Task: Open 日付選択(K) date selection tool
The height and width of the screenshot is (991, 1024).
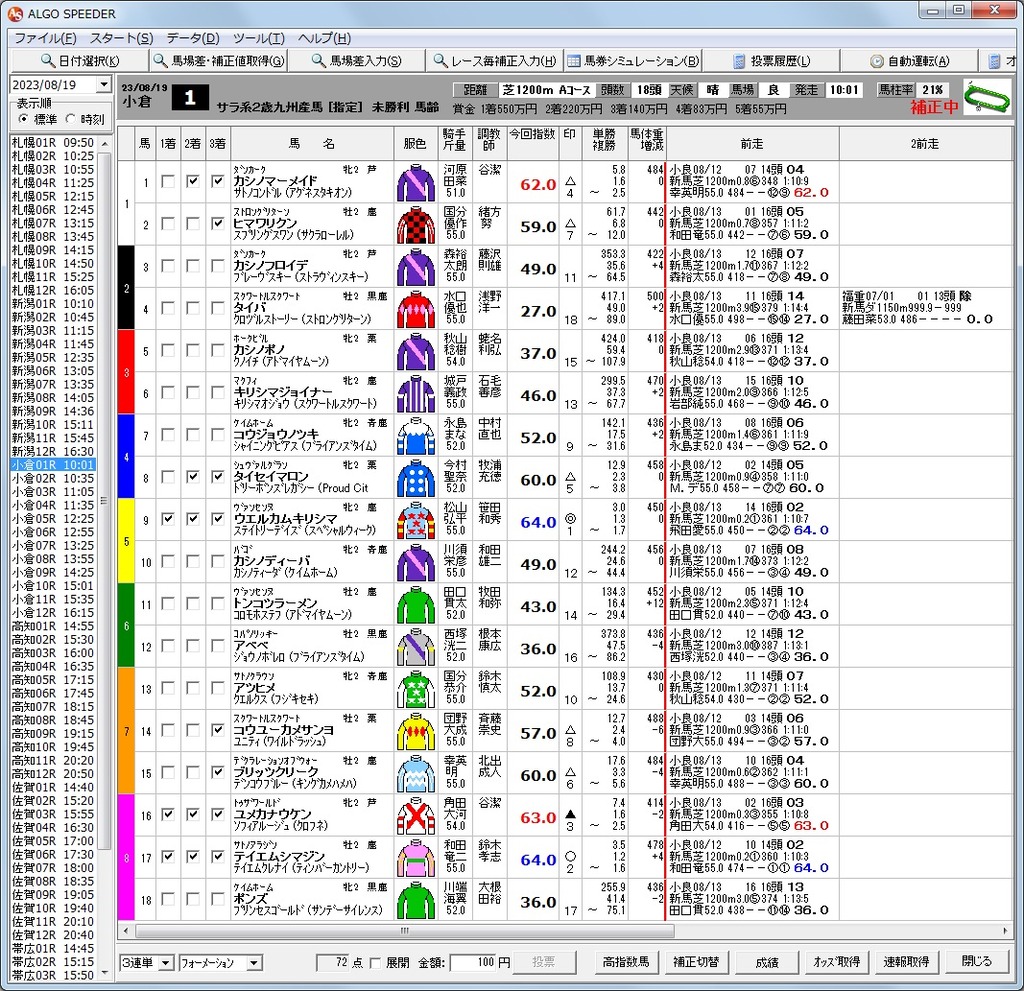Action: click(x=80, y=61)
